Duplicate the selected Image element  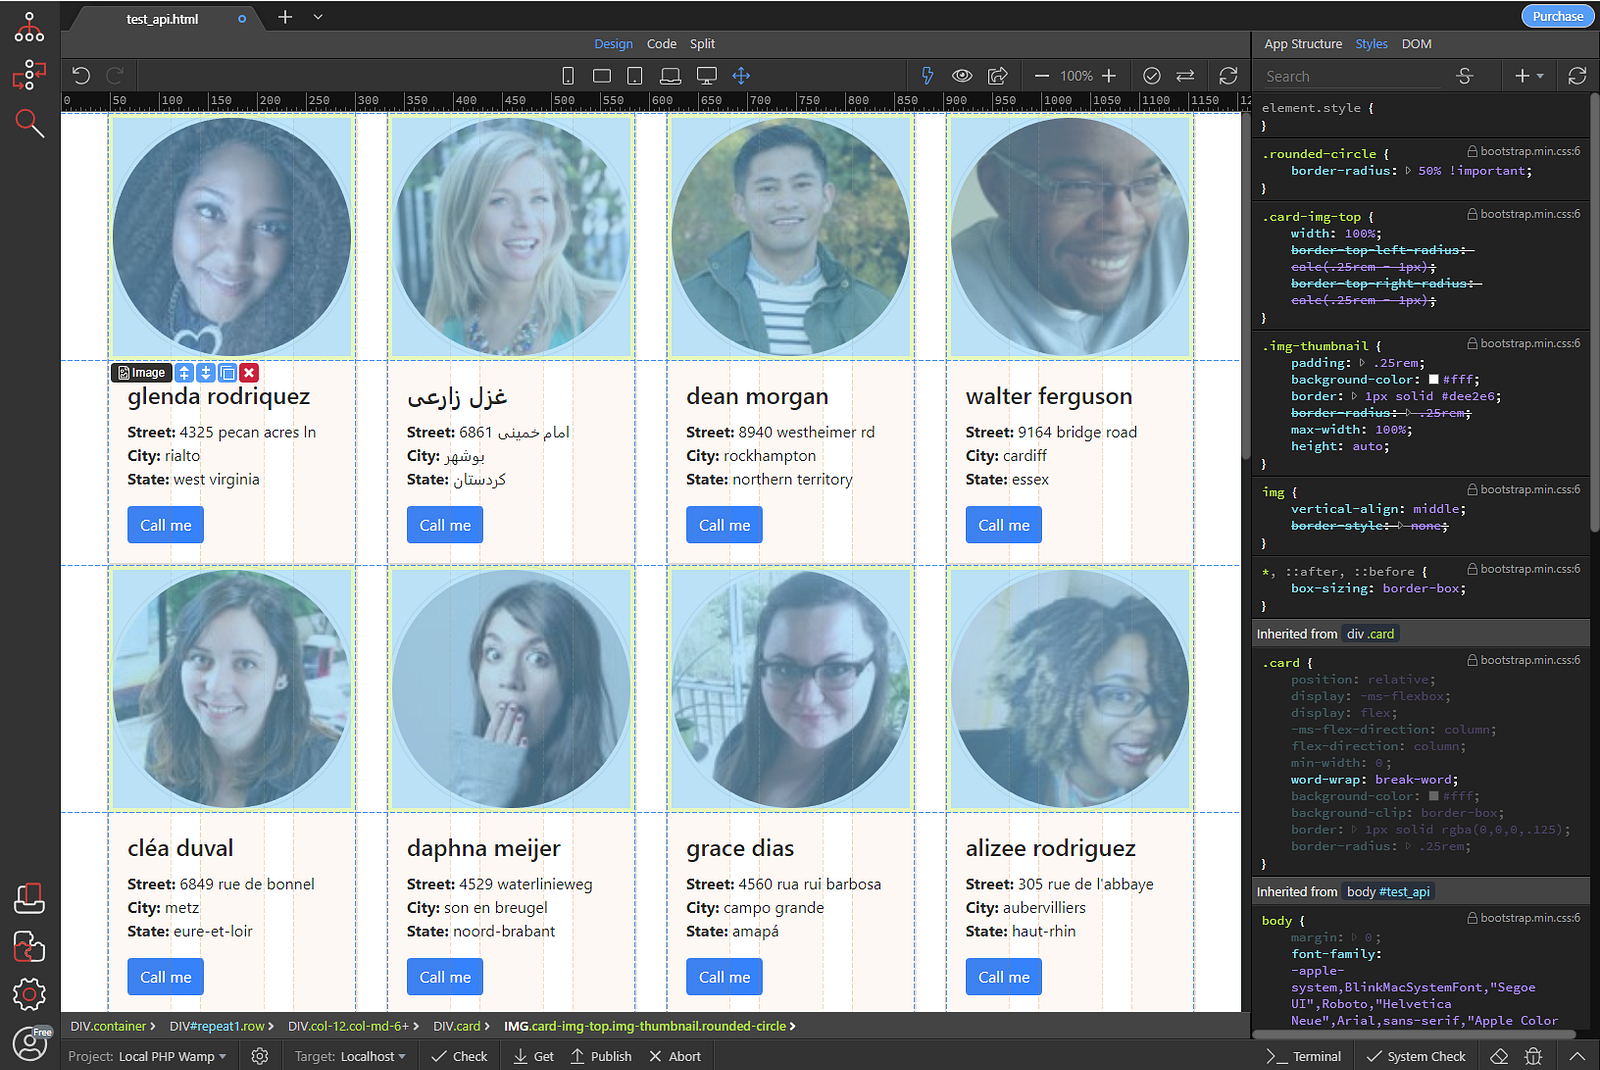[228, 373]
